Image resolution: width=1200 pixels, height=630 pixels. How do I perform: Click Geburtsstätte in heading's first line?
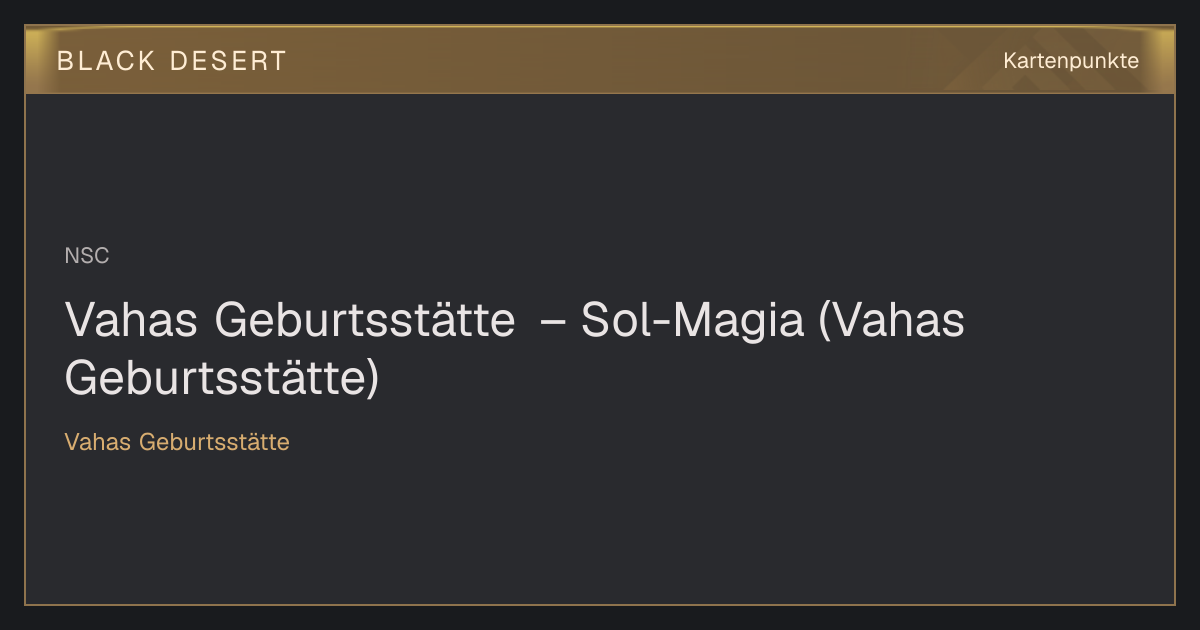click(x=365, y=321)
